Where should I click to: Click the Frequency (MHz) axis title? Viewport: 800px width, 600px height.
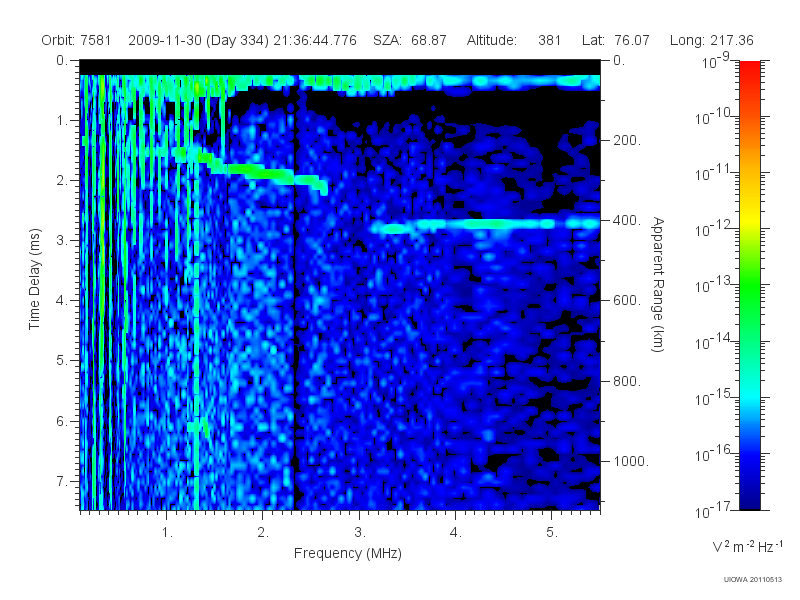pos(348,553)
